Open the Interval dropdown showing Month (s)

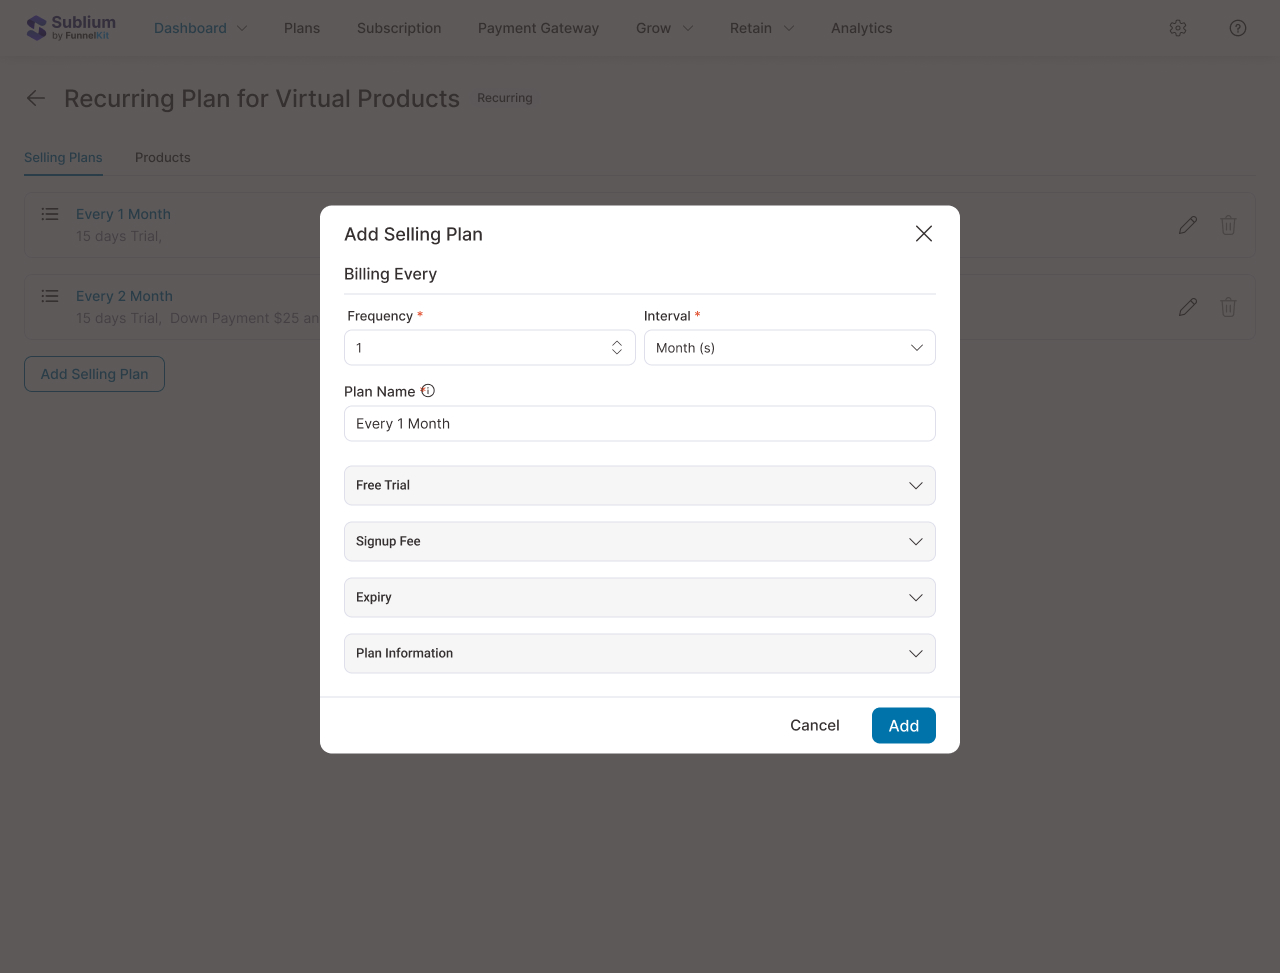click(x=789, y=347)
